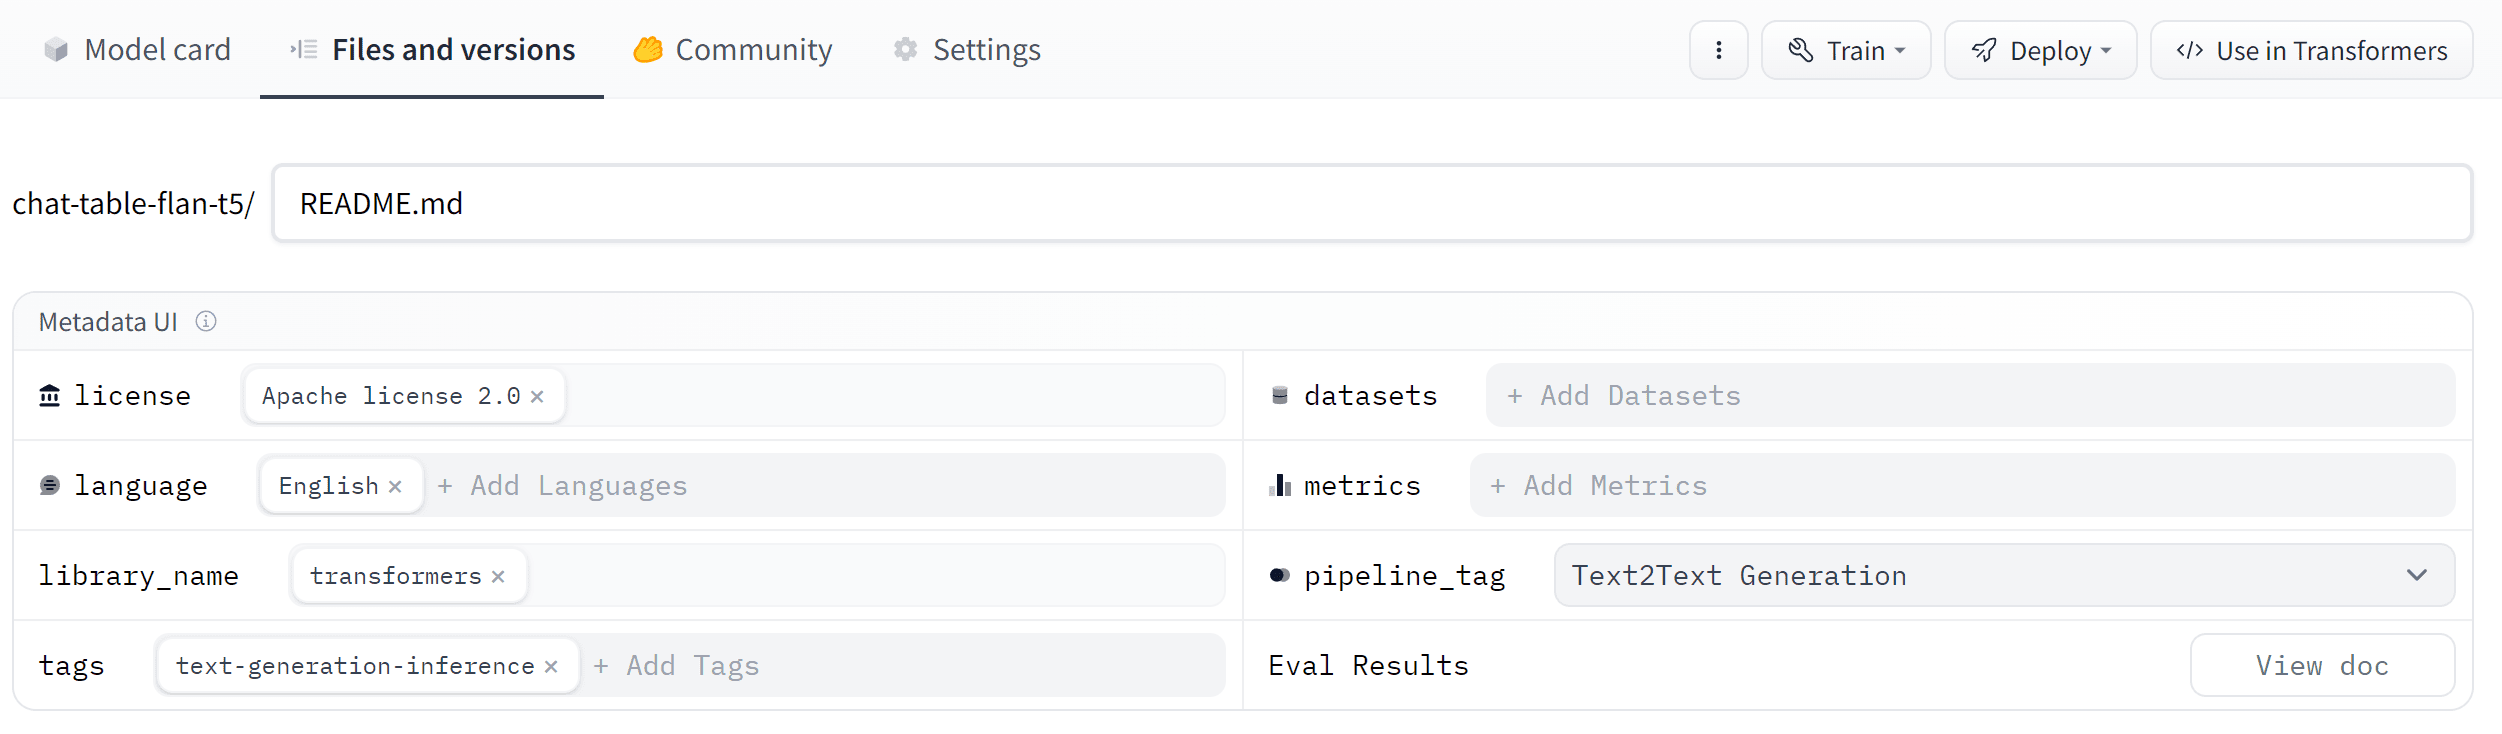Click the tags label
The height and width of the screenshot is (734, 2502).
point(72,666)
